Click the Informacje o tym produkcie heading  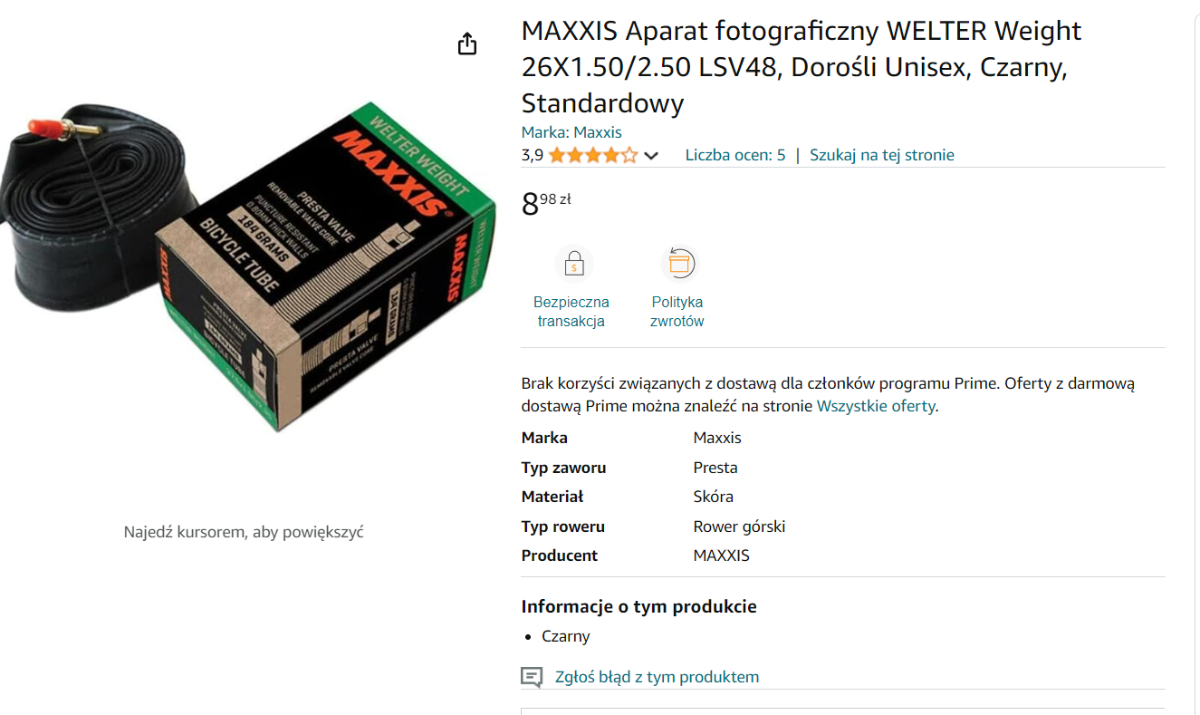(639, 607)
